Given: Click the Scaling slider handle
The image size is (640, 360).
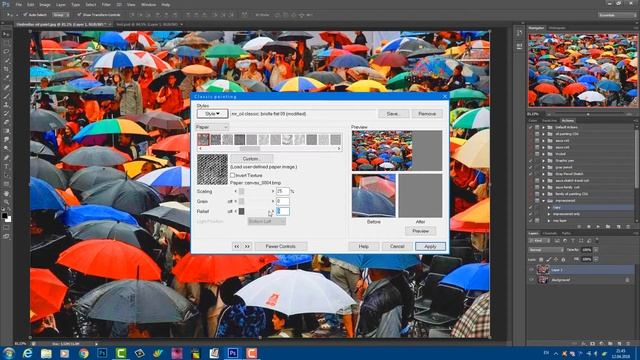Looking at the screenshot, I should click(242, 191).
